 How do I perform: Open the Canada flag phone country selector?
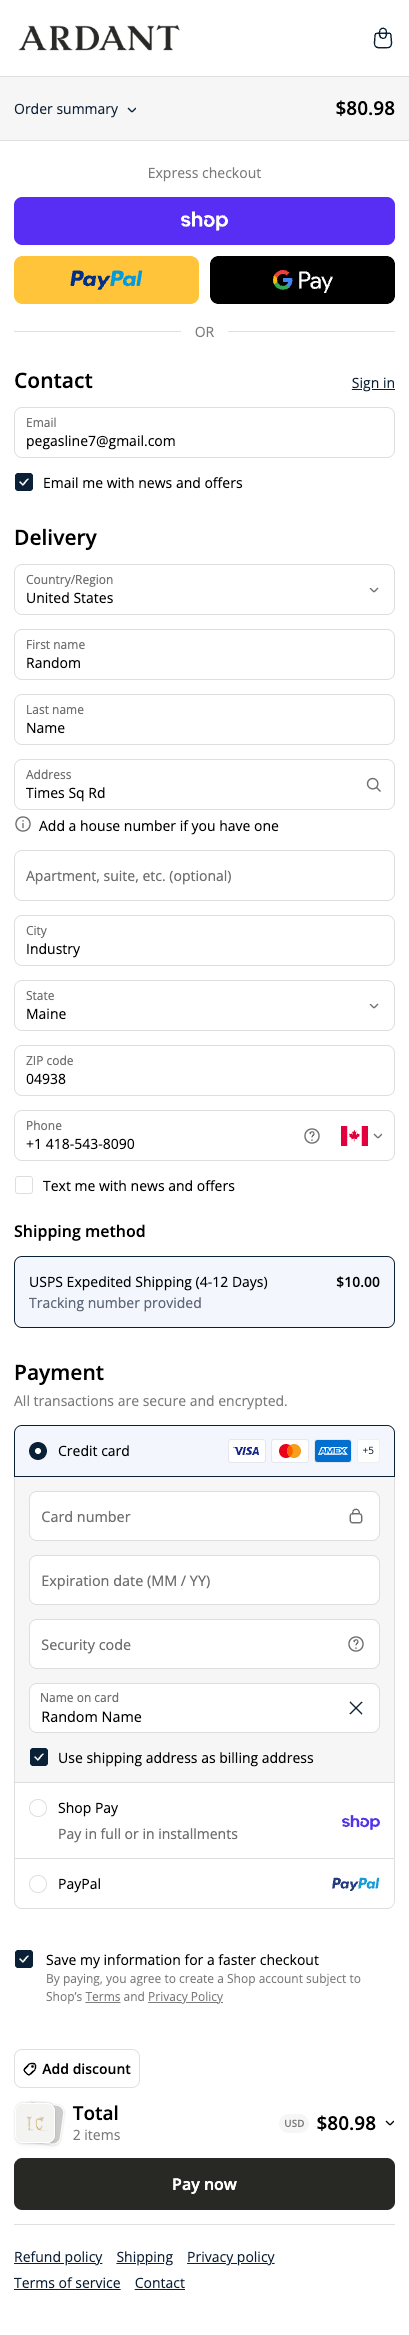click(362, 1136)
